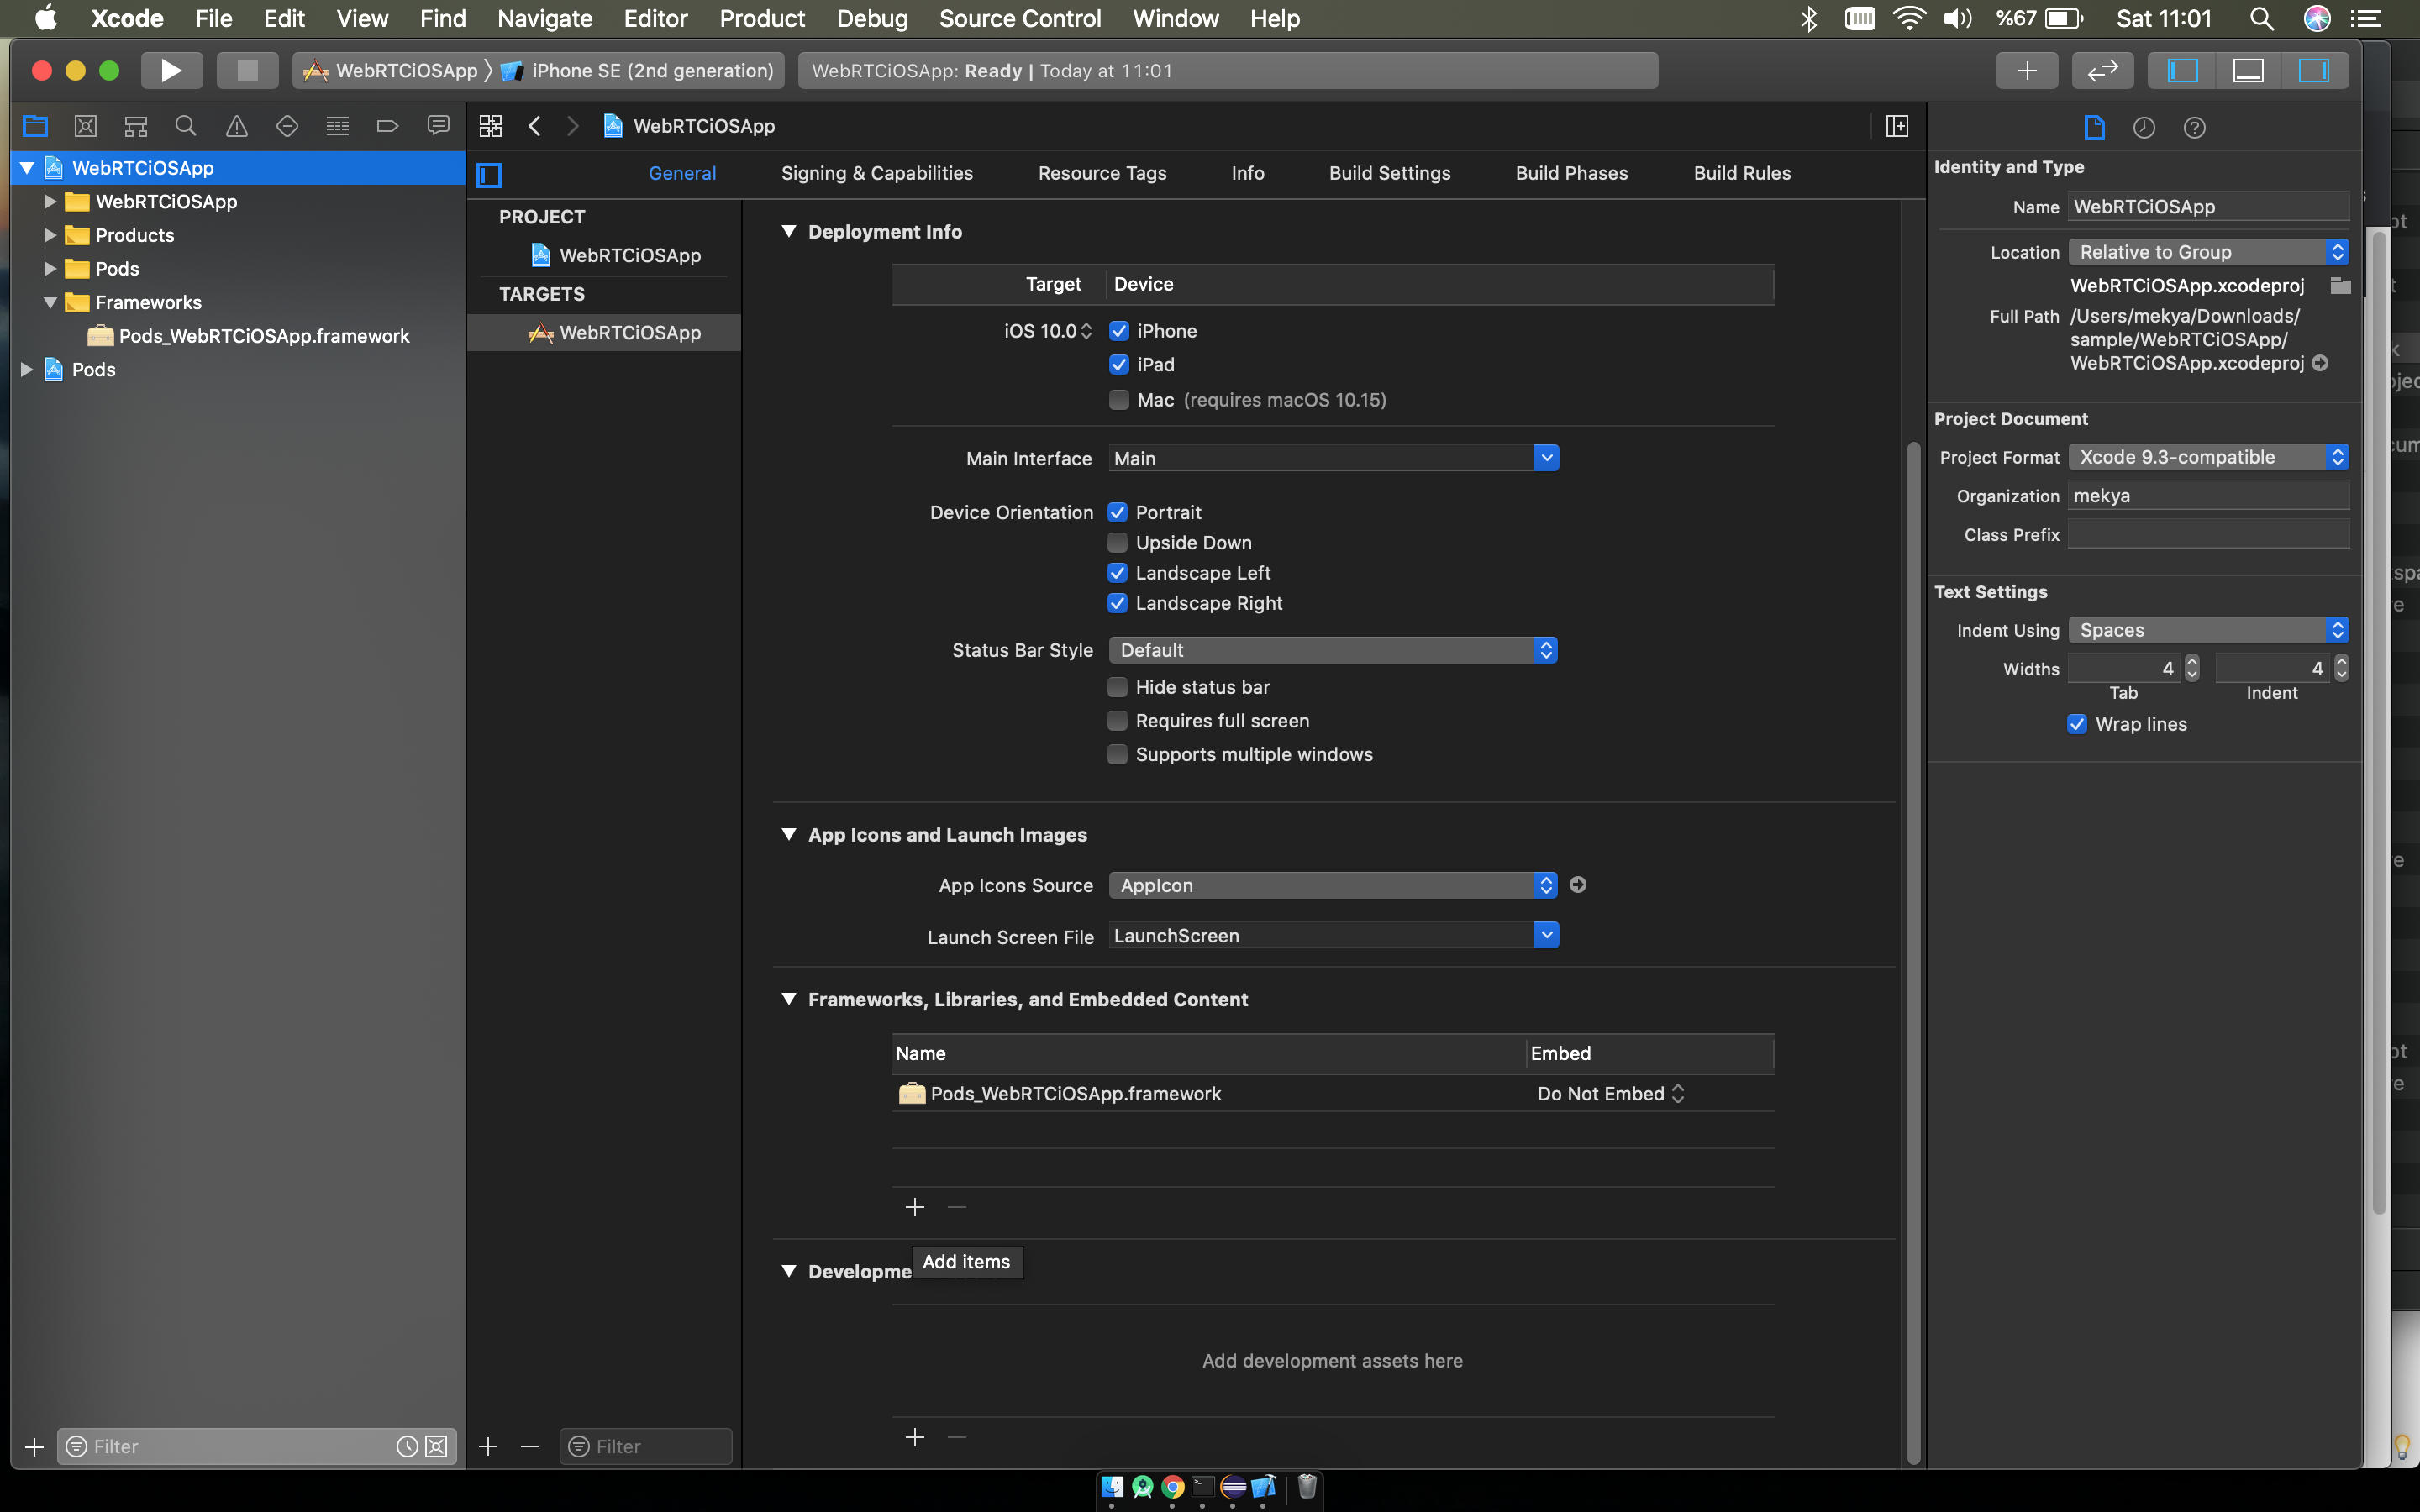Screen dimensions: 2420x1512
Task: Open the Library plus button in toolbar
Action: click(2027, 70)
